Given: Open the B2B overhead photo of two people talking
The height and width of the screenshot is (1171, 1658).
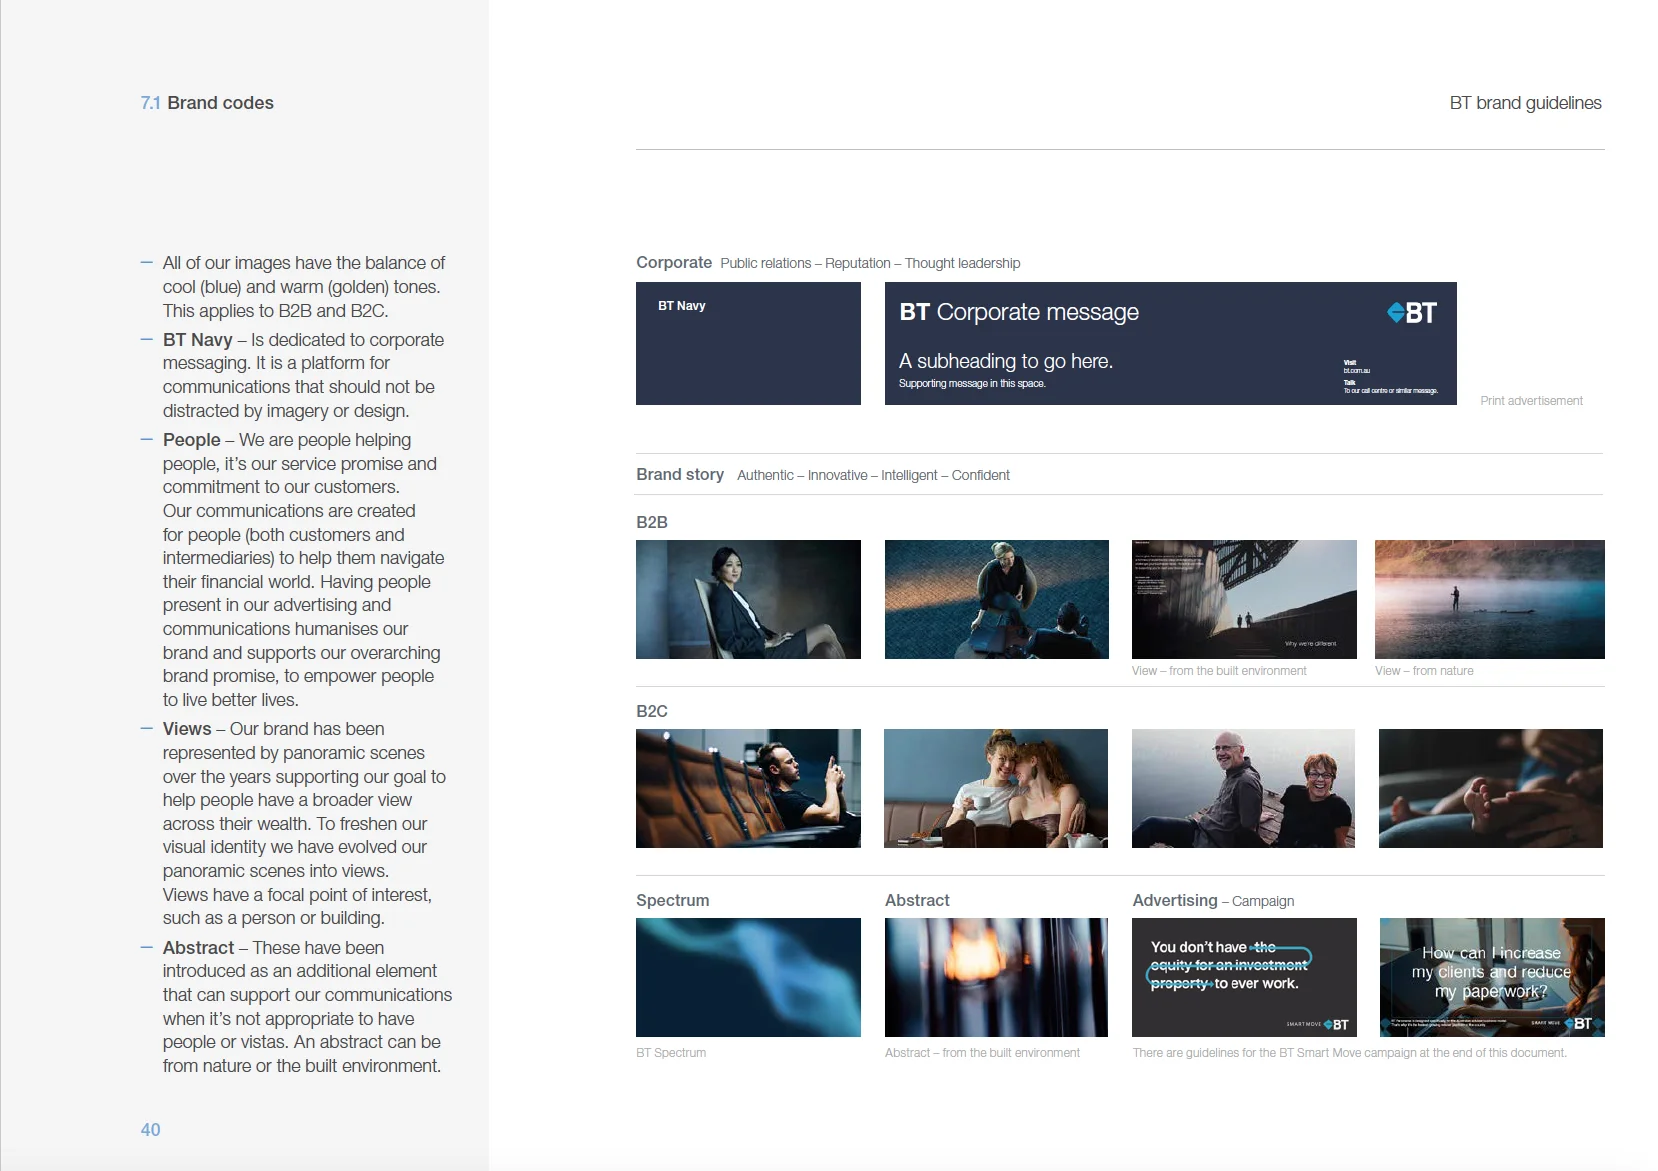Looking at the screenshot, I should pyautogui.click(x=997, y=599).
